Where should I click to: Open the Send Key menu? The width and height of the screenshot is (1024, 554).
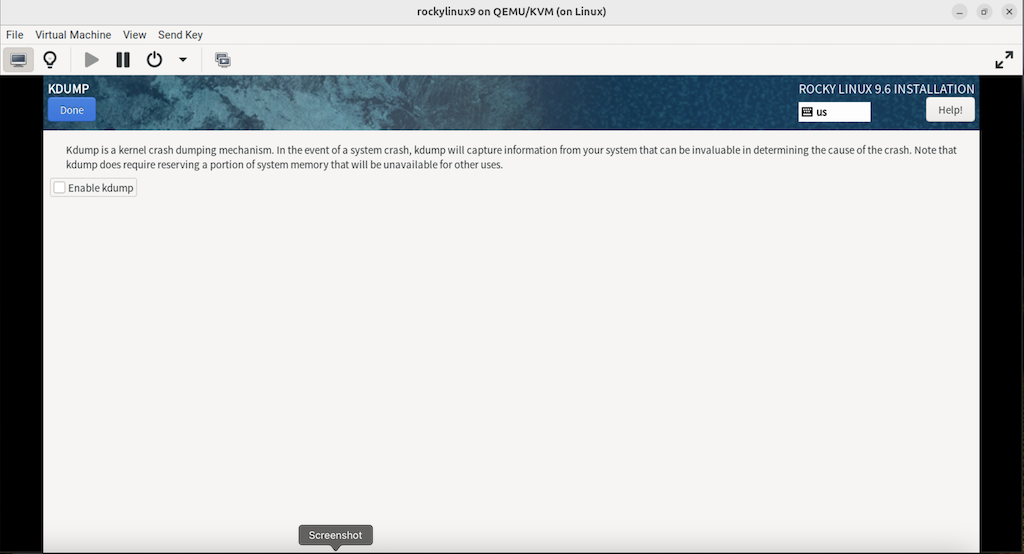coord(180,35)
